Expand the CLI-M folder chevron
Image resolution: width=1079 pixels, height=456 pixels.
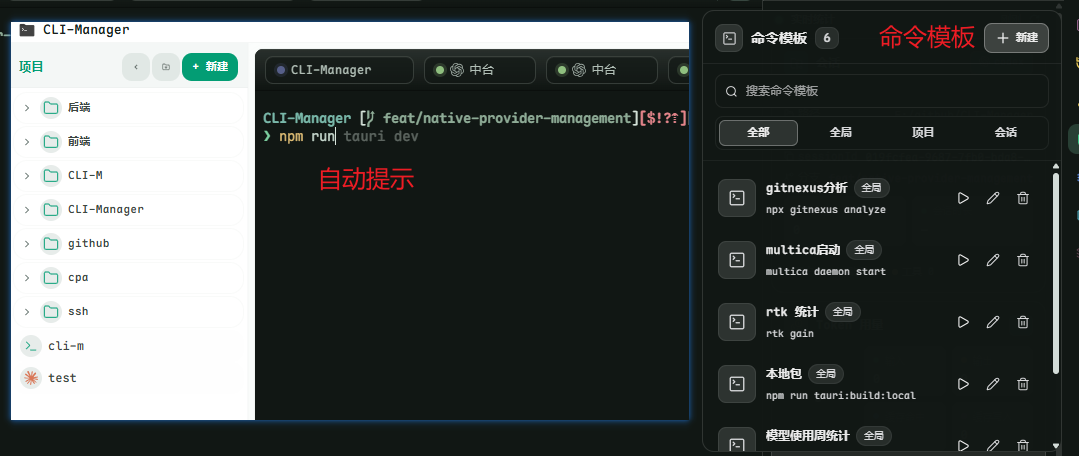[27, 175]
